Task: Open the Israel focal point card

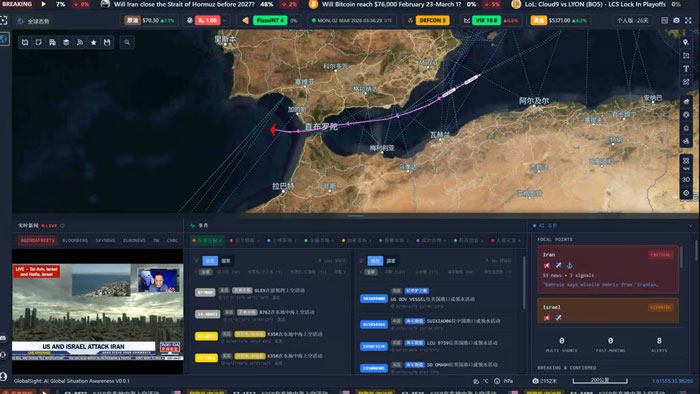Action: (x=608, y=311)
